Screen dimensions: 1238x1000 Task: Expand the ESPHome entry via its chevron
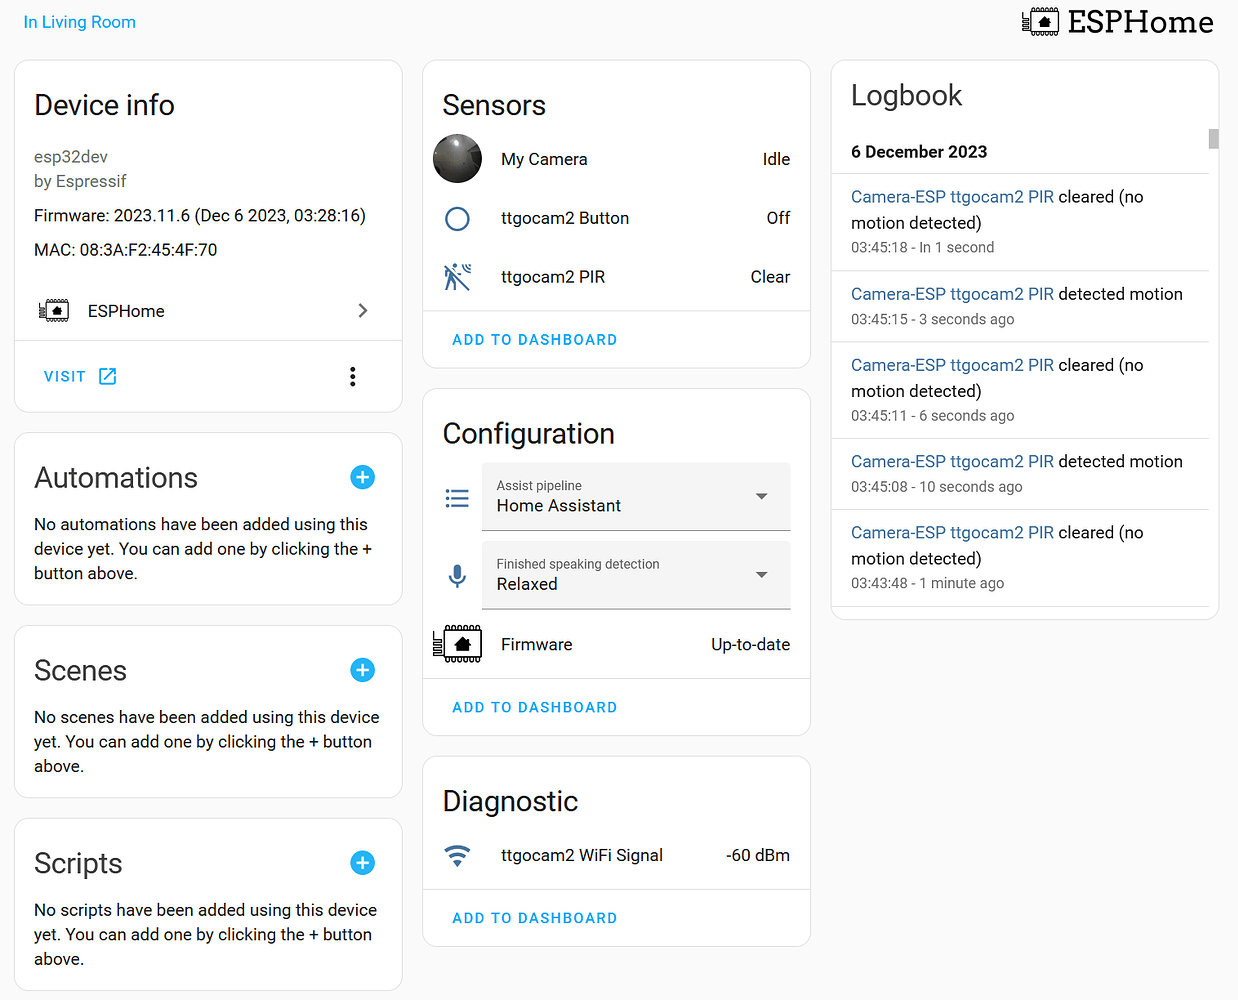pos(363,310)
